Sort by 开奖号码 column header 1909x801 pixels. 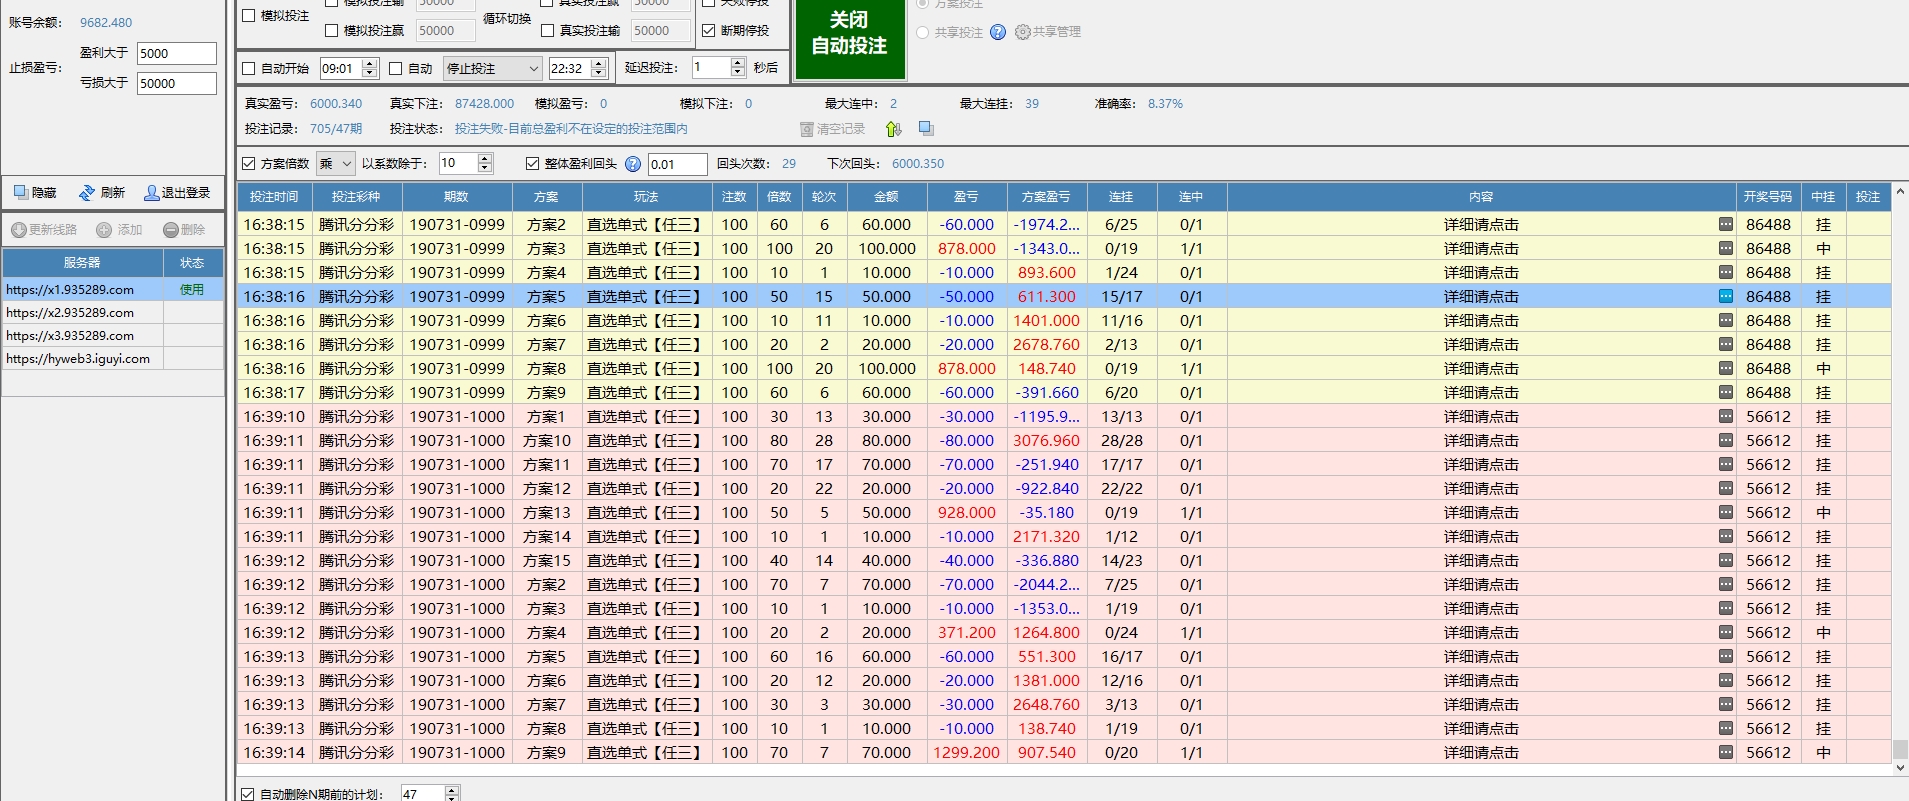pyautogui.click(x=1768, y=197)
